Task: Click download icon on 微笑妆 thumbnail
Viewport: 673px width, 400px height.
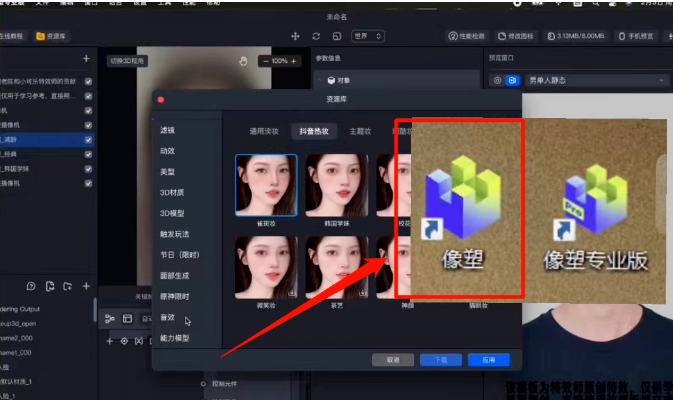Action: [292, 294]
